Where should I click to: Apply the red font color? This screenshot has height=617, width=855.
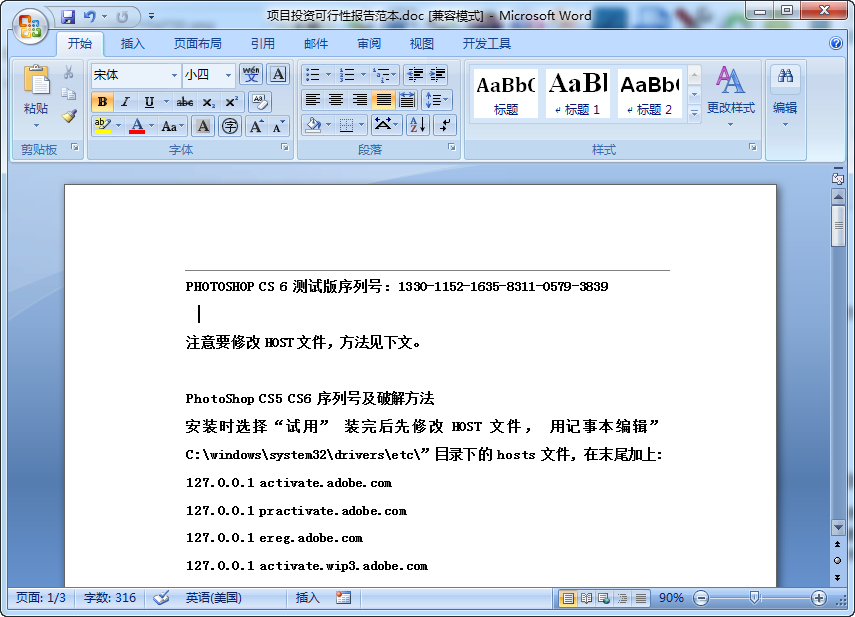click(137, 126)
